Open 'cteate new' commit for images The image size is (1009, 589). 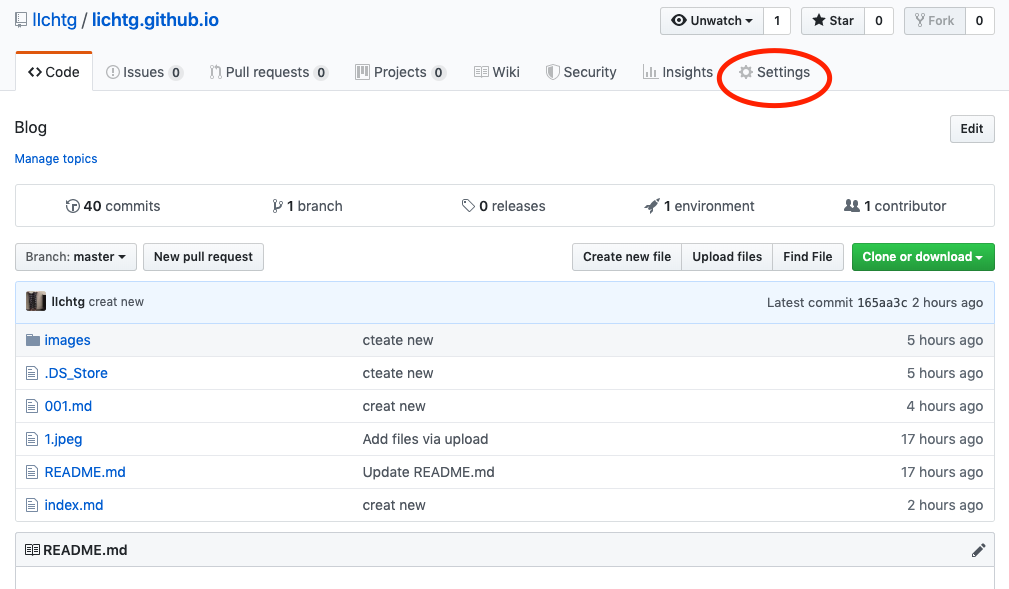coord(398,340)
